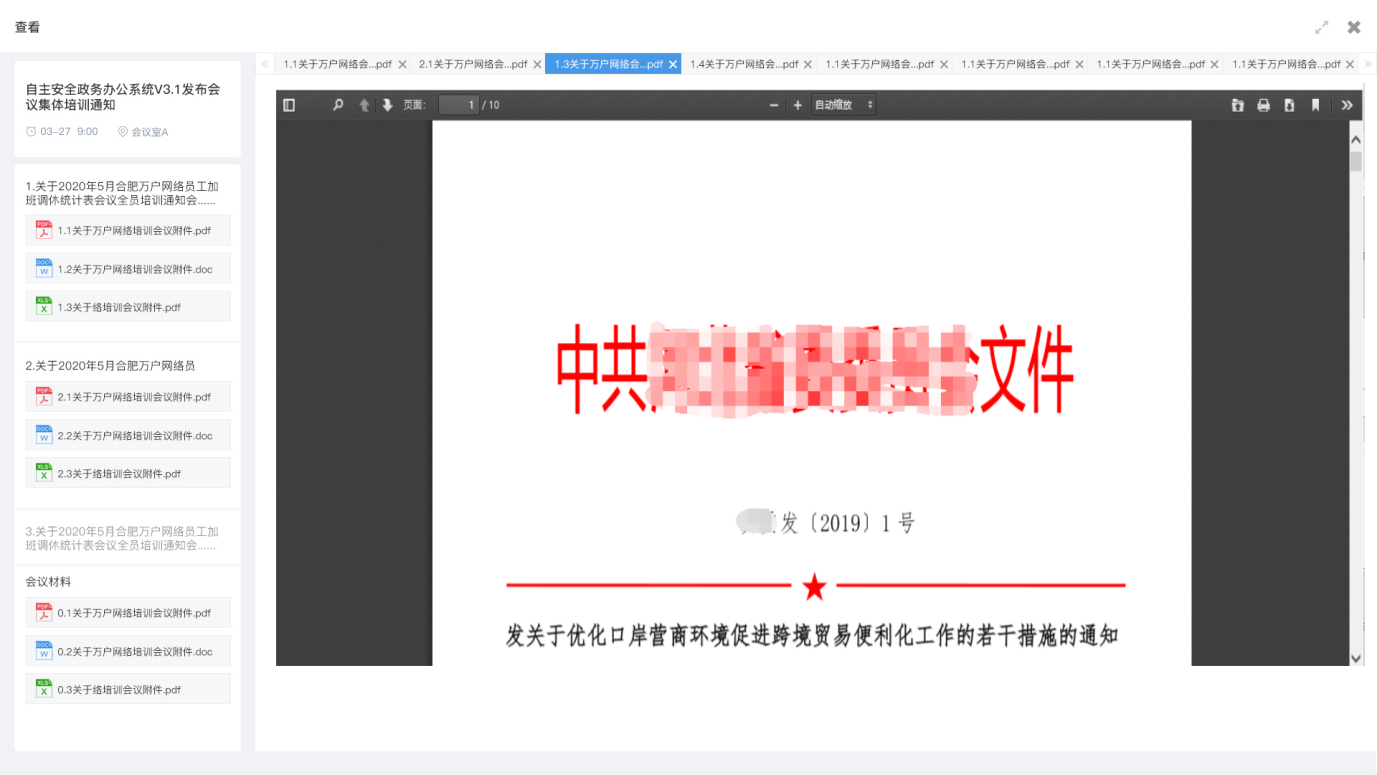Close the 2.1关于万户网络会 tab
The image size is (1377, 775).
(x=537, y=64)
